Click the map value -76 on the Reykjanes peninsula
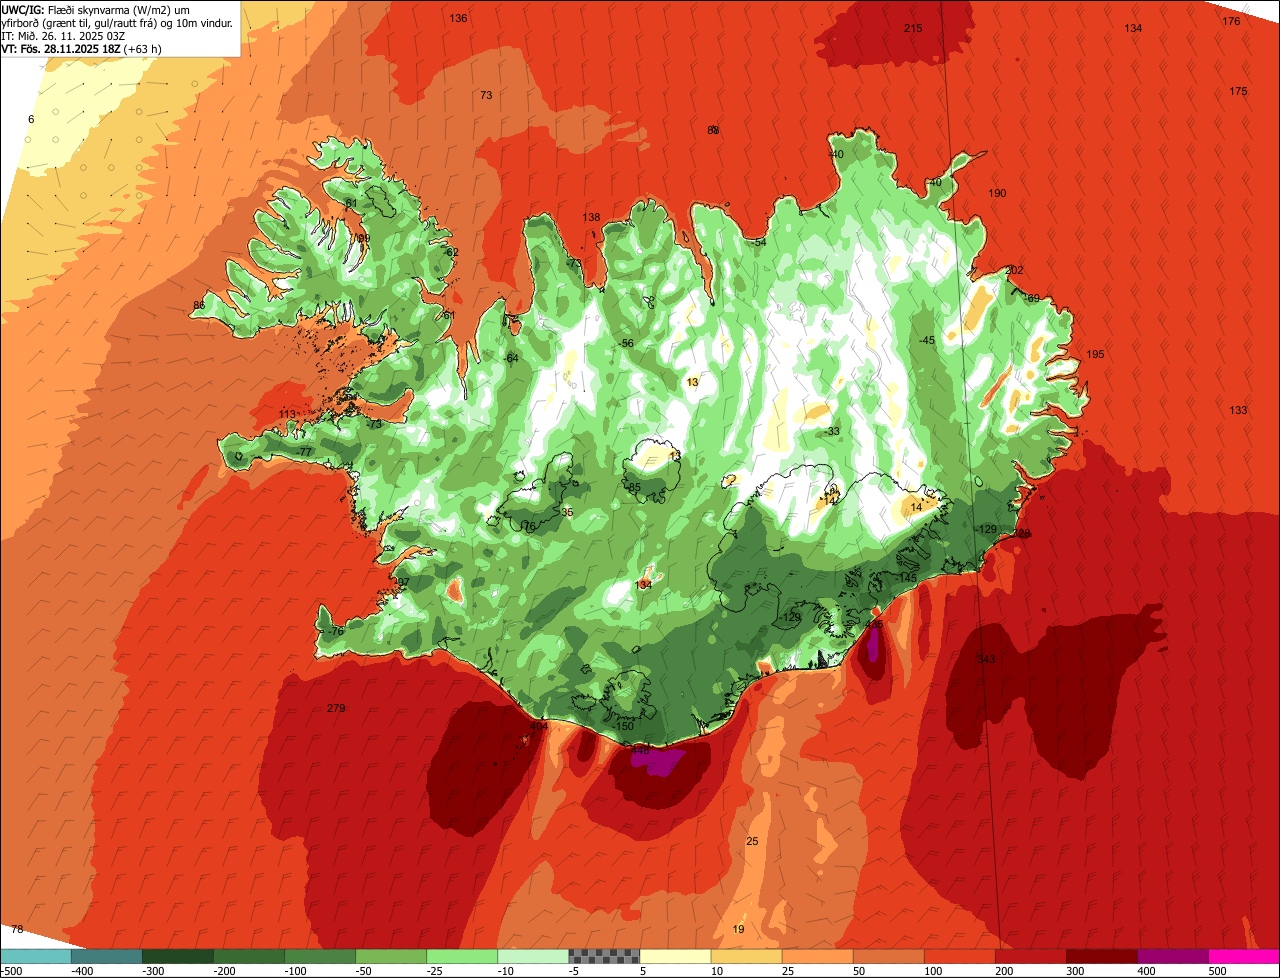The image size is (1280, 978). click(335, 631)
